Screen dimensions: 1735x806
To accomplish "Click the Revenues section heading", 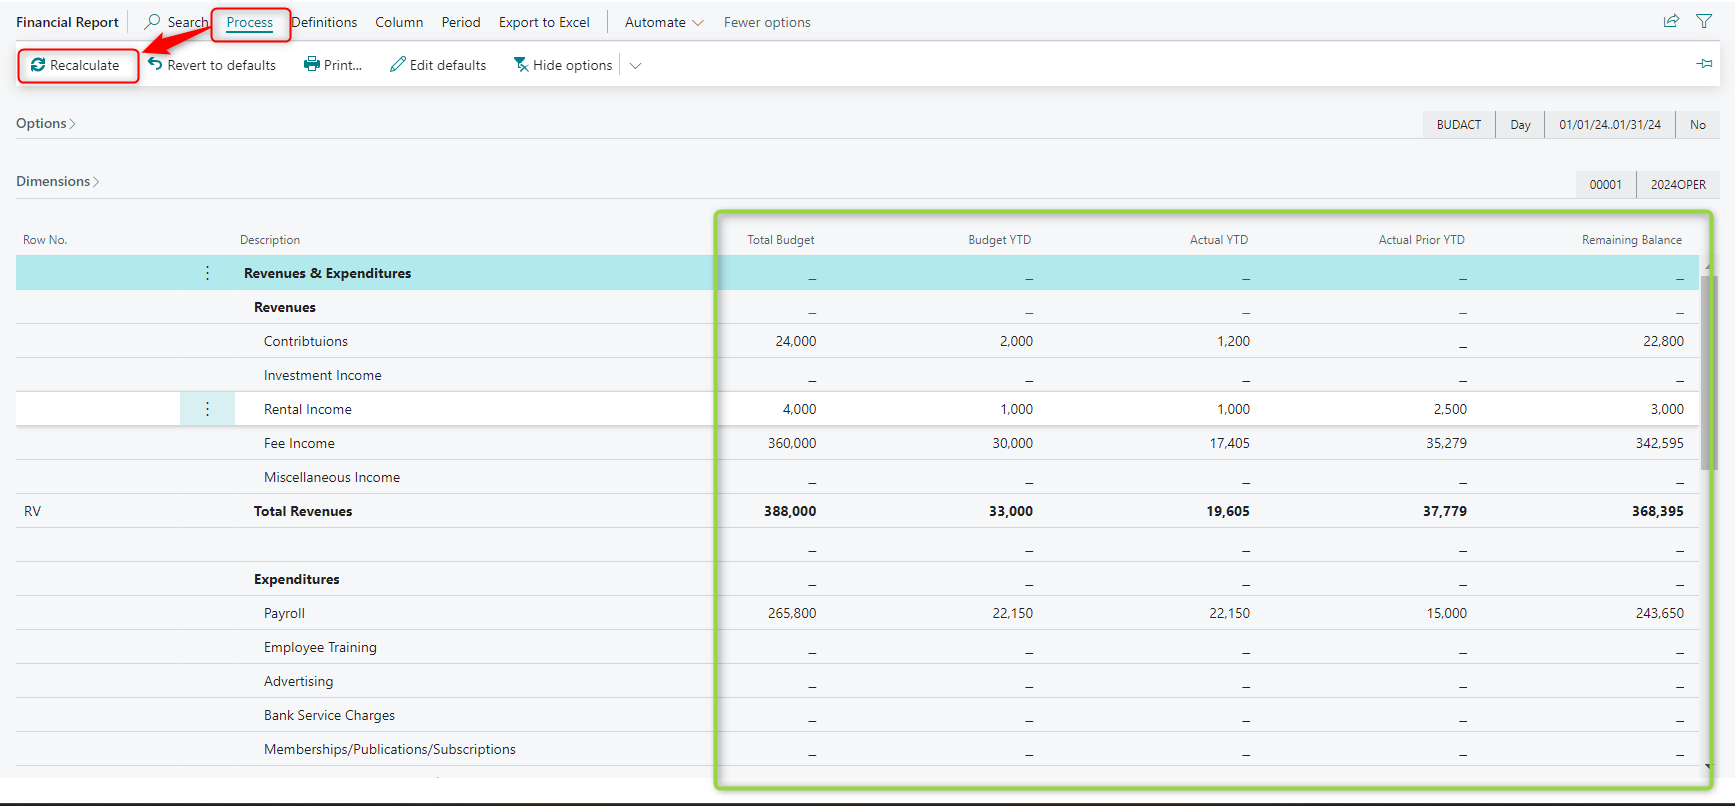I will point(285,307).
